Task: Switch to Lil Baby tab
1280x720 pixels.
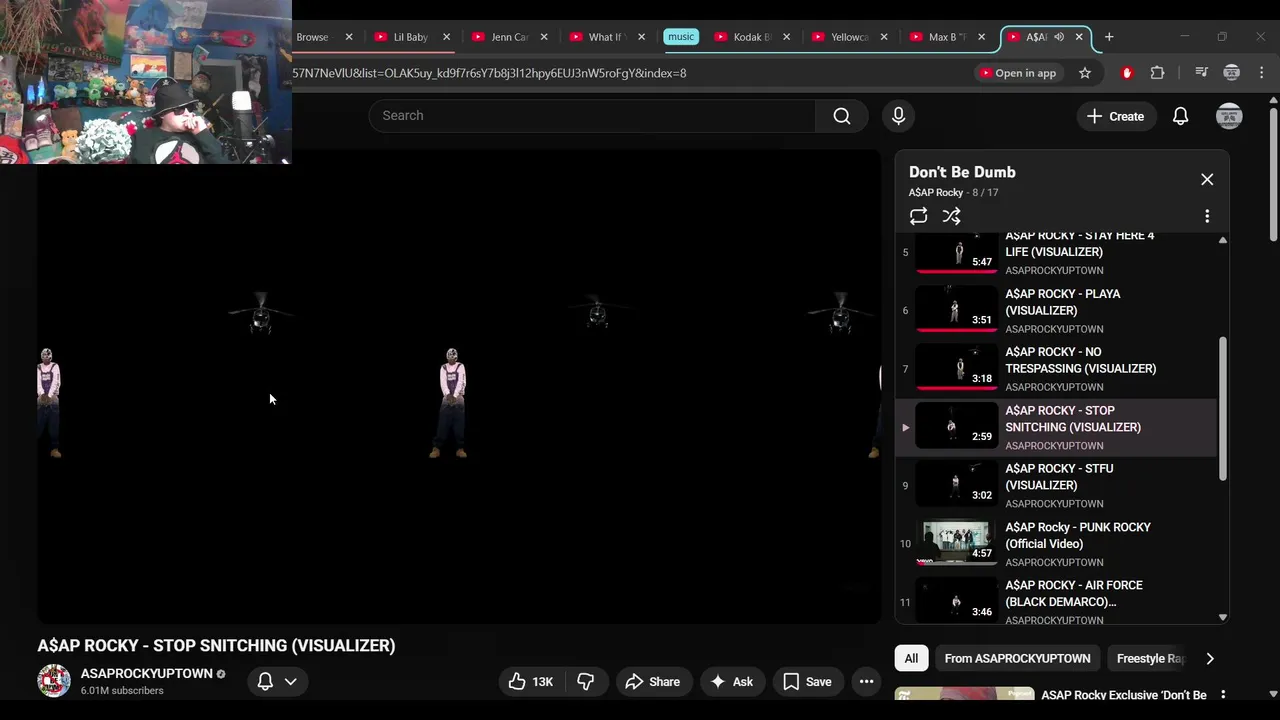Action: tap(410, 37)
